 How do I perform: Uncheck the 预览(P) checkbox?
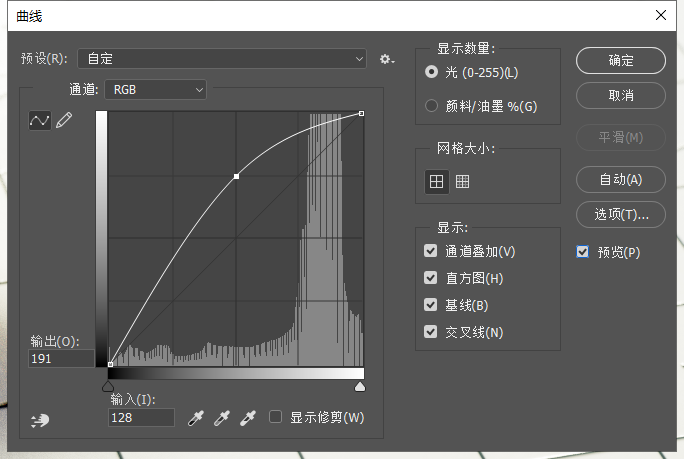coord(582,251)
